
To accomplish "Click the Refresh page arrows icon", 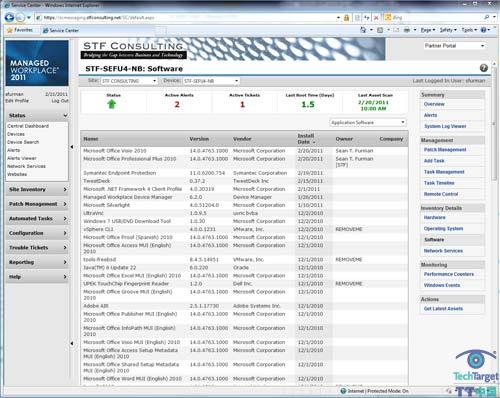I will (x=366, y=18).
